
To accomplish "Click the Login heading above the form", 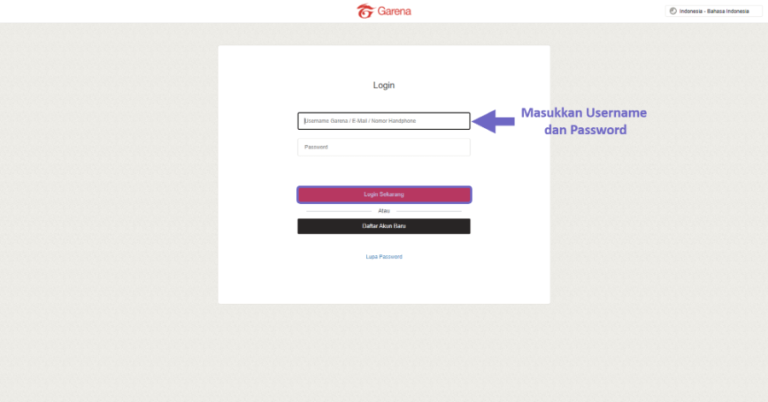I will point(384,85).
